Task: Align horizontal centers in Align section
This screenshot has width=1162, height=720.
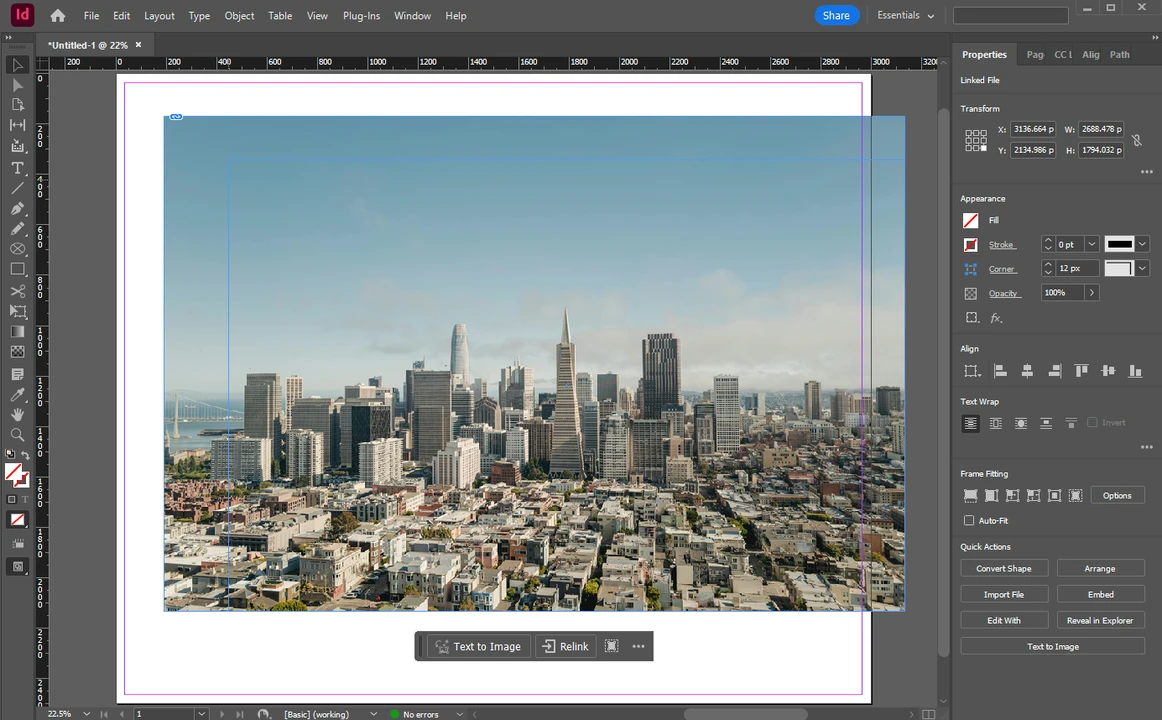Action: pyautogui.click(x=1027, y=371)
